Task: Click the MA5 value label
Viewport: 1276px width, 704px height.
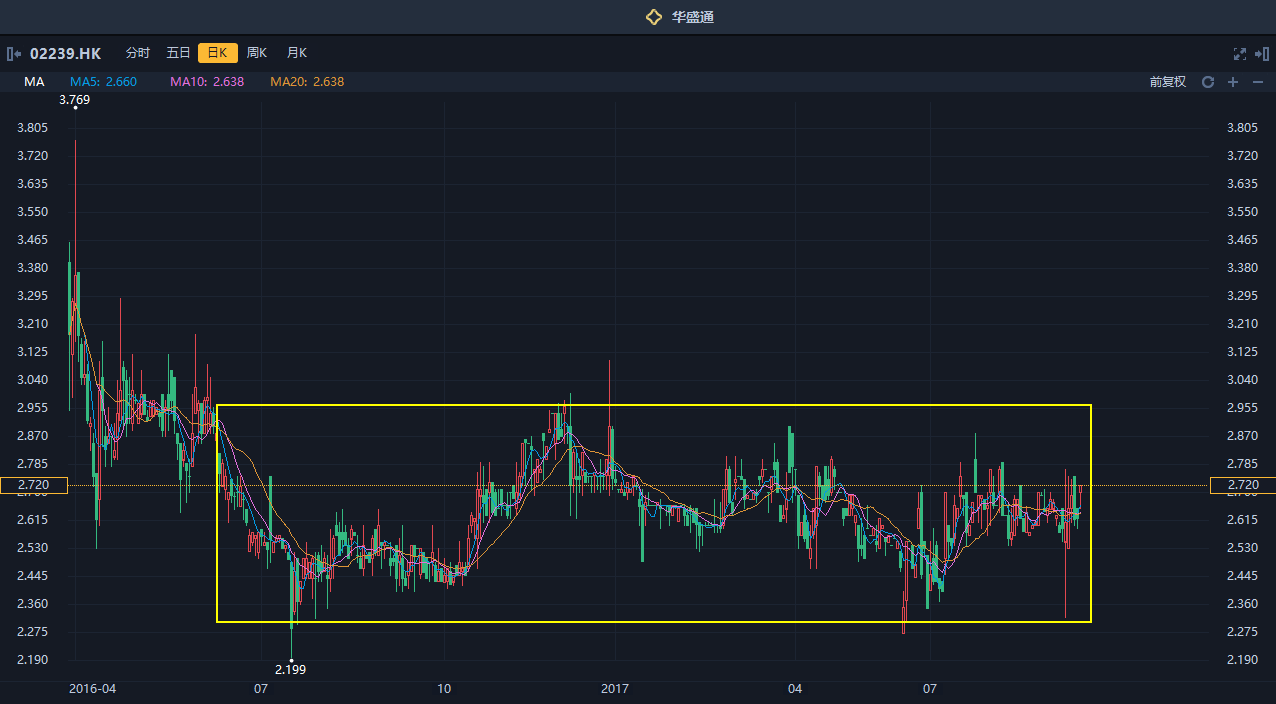Action: click(x=103, y=82)
